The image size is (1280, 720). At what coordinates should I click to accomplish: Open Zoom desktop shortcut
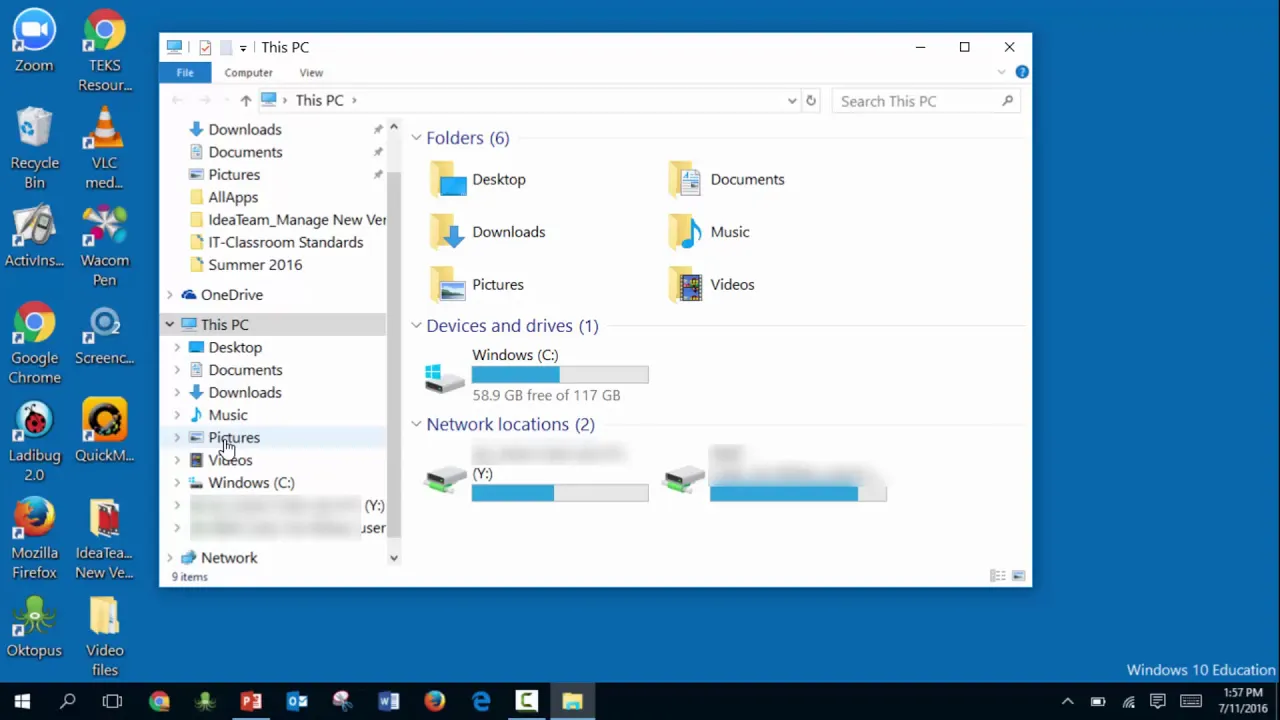click(x=34, y=43)
